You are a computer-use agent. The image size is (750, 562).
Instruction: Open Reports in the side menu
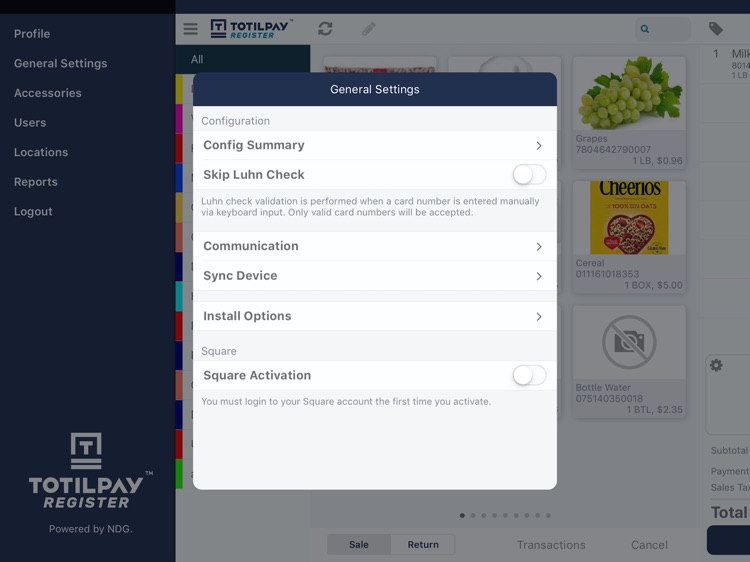point(36,182)
